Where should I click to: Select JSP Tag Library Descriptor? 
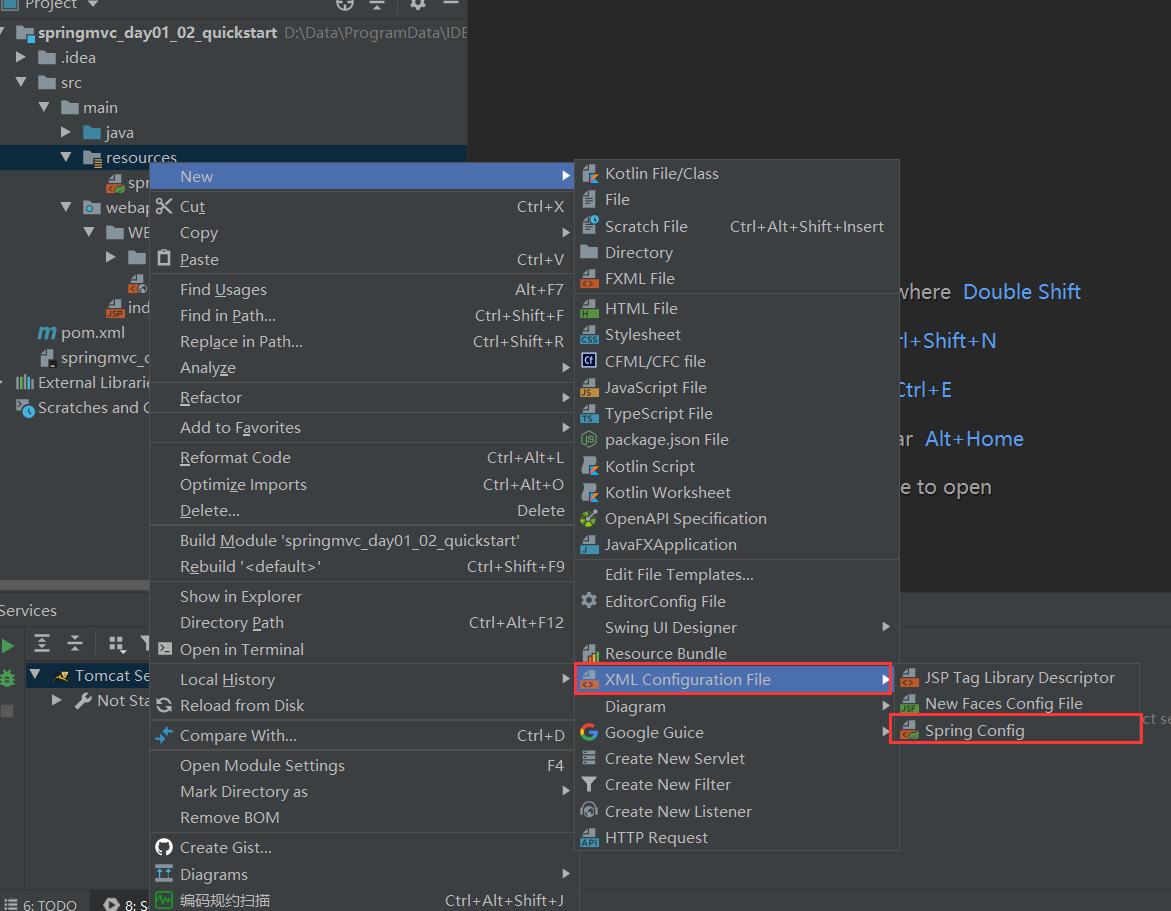click(1016, 677)
